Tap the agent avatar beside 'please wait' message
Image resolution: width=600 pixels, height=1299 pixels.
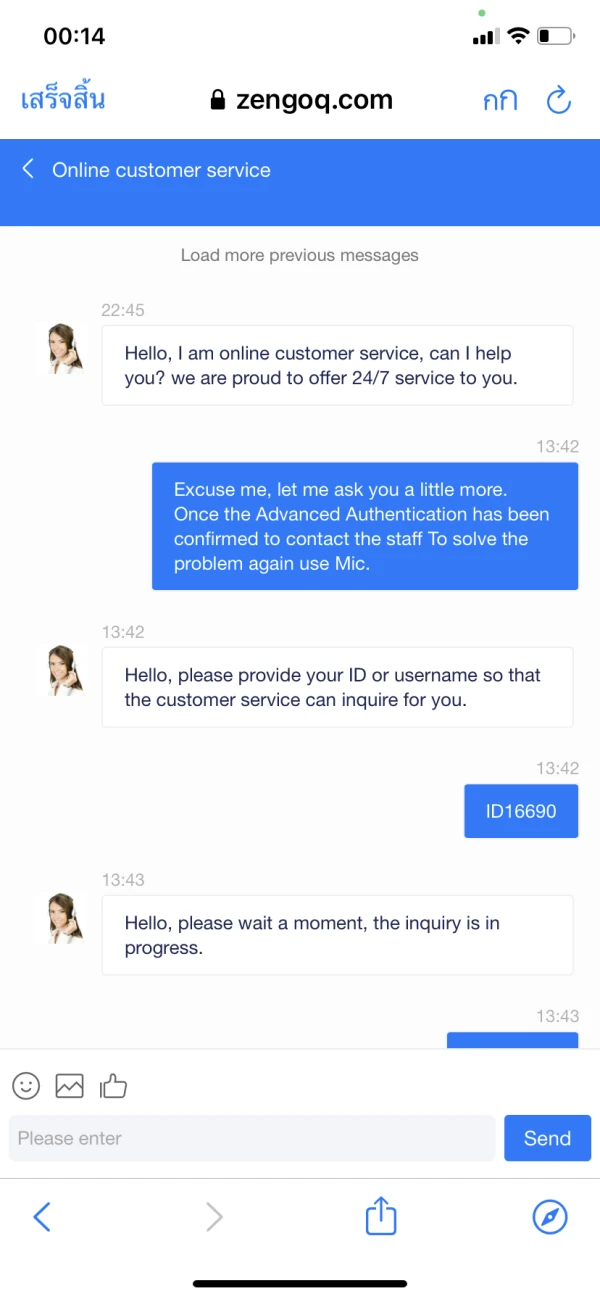[x=66, y=918]
